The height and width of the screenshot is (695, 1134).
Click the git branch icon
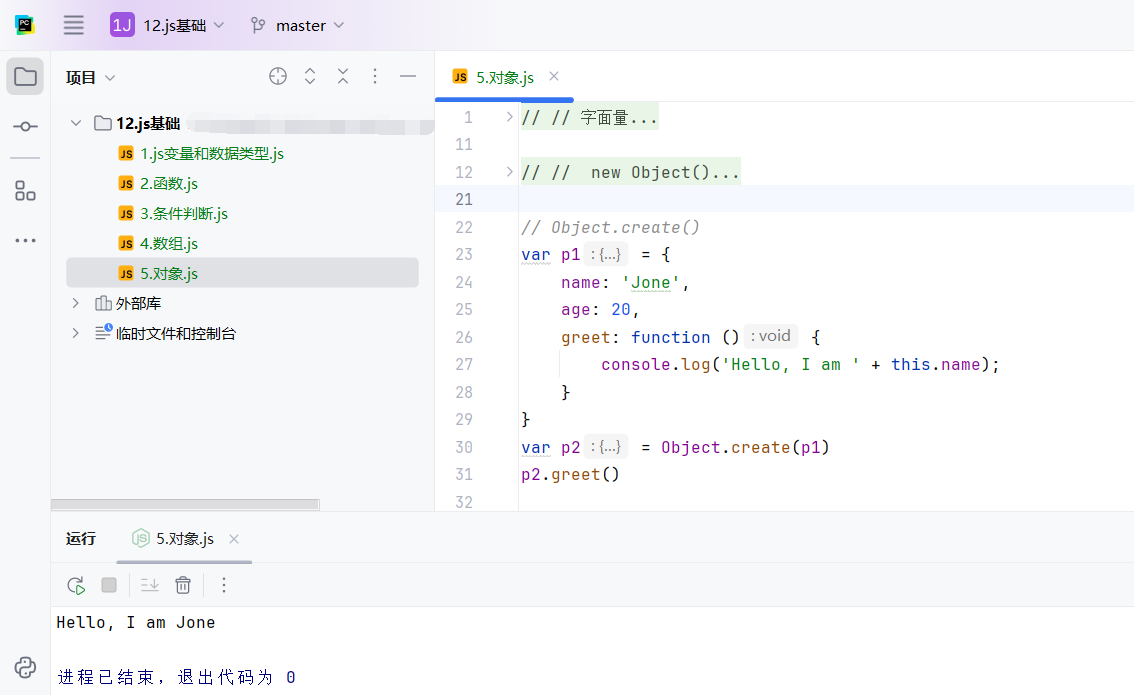tap(258, 26)
